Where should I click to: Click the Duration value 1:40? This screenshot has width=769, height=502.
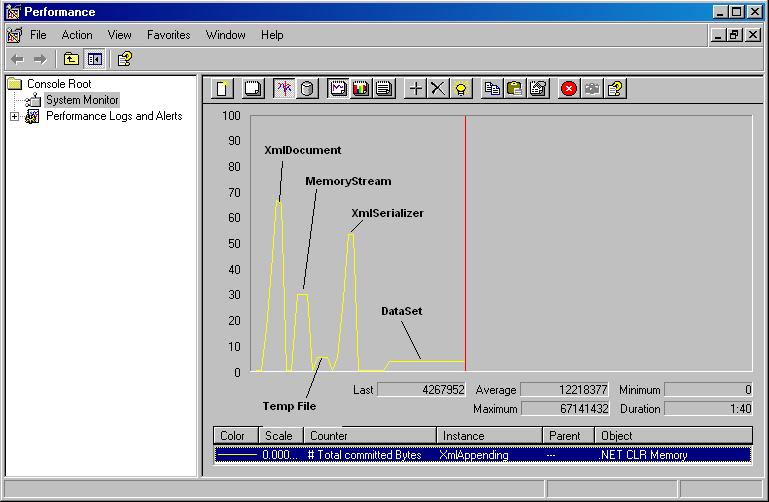(709, 408)
